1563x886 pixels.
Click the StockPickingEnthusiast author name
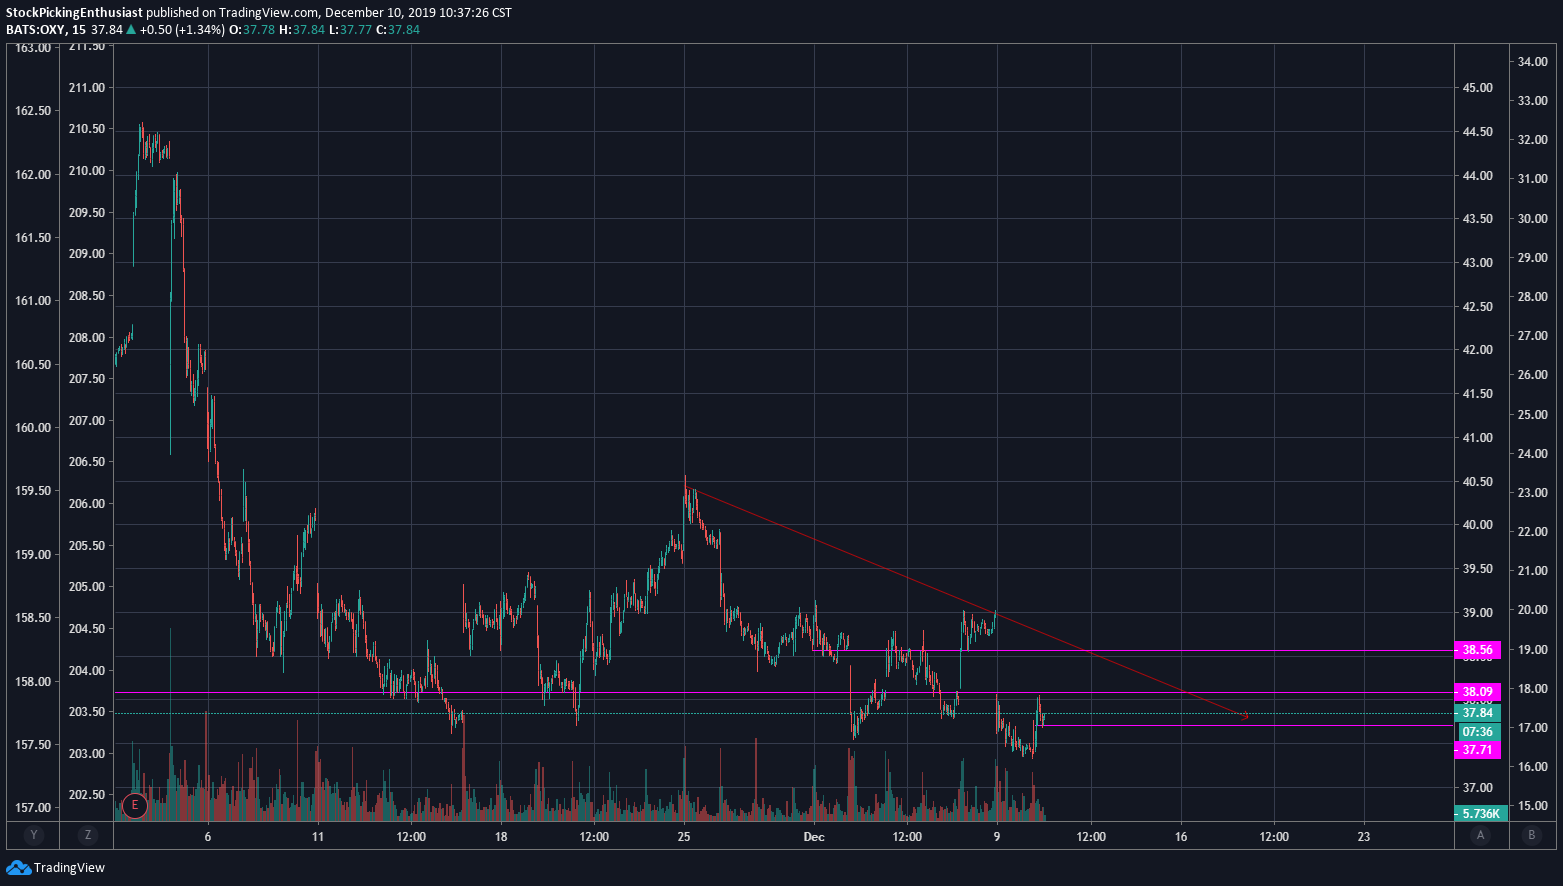74,13
